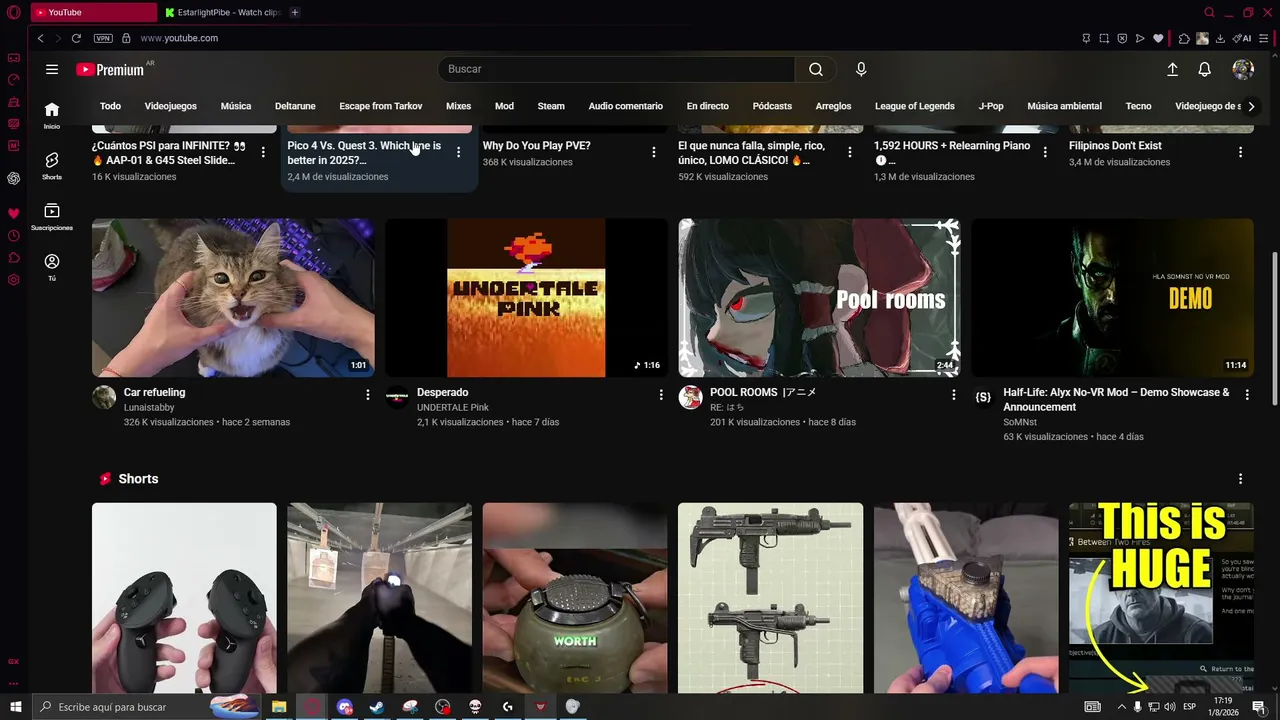Open options for Why Do You Play PVE?
Screen dimensions: 1280x720
[x=653, y=152]
